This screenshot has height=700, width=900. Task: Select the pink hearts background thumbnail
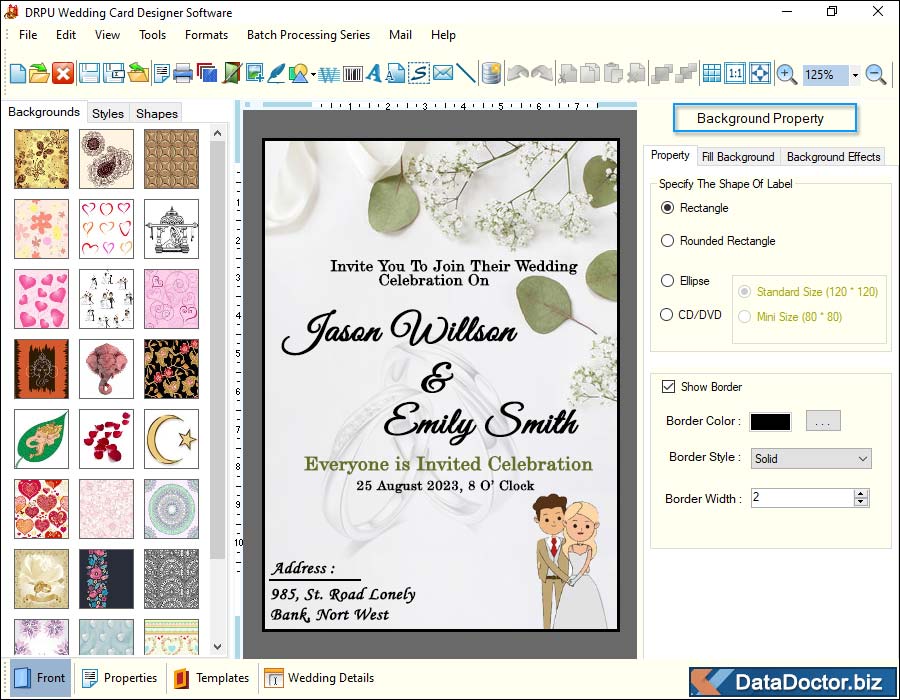click(x=41, y=299)
